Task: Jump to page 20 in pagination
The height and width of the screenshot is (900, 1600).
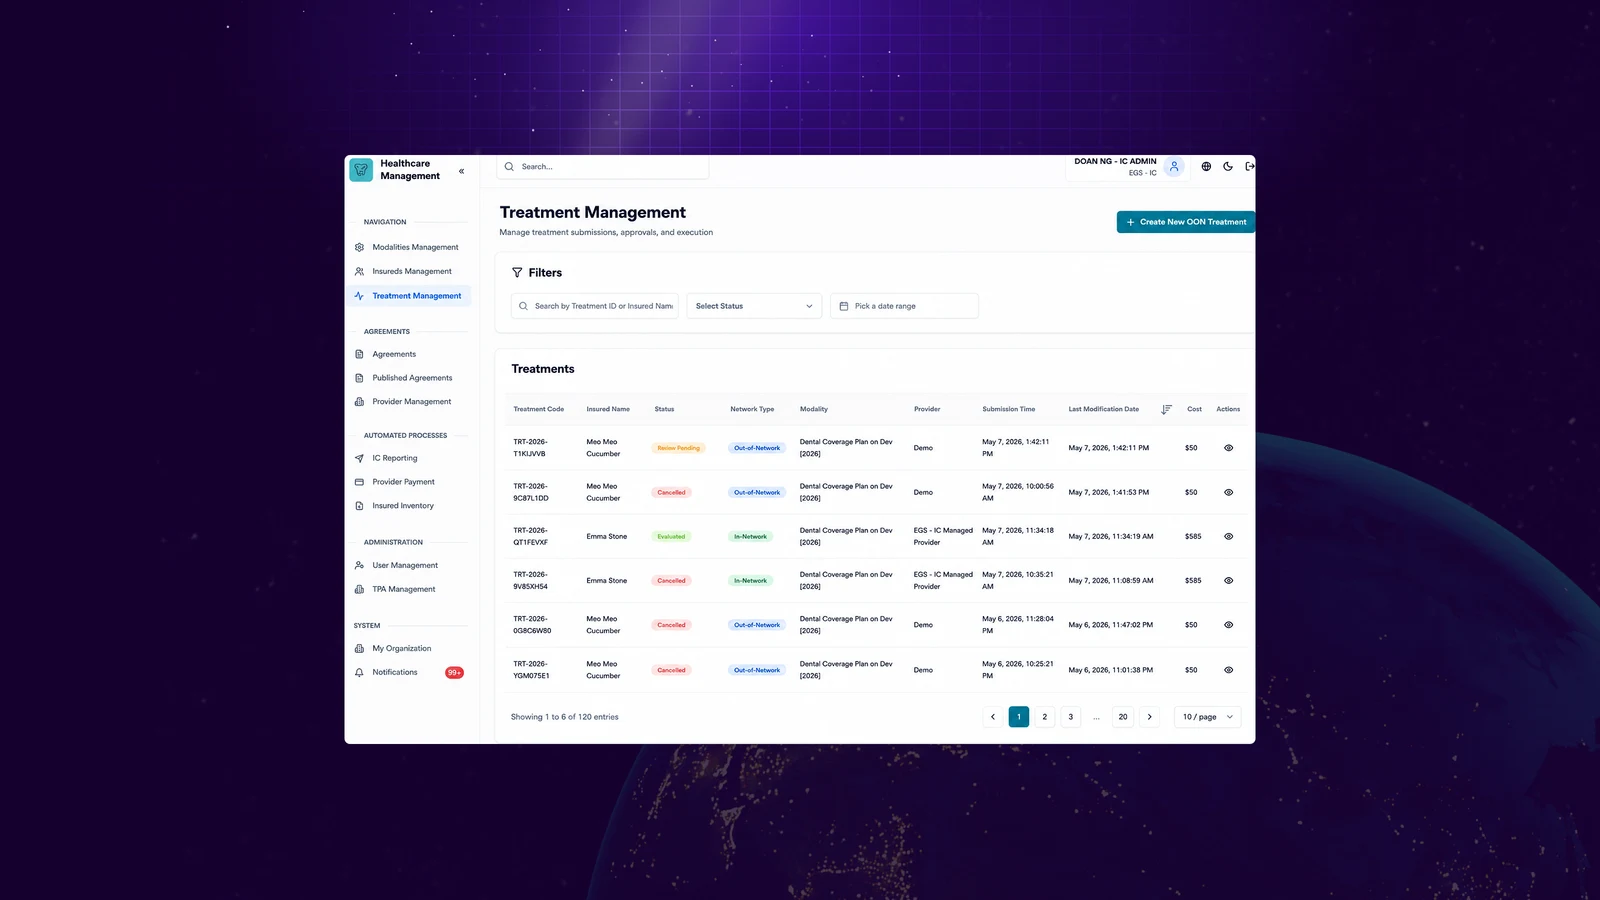Action: (1123, 717)
